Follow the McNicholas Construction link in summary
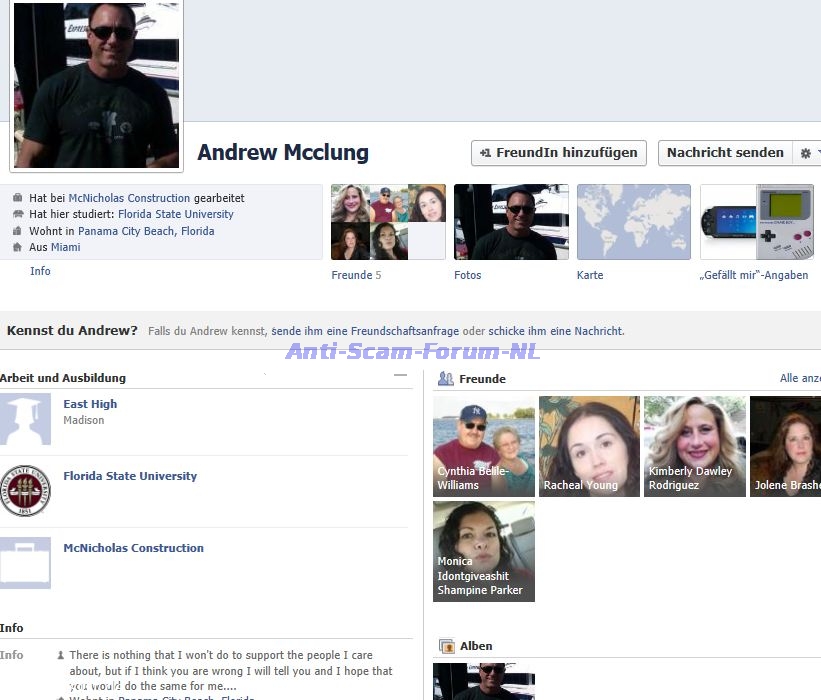The width and height of the screenshot is (821, 700). (129, 198)
